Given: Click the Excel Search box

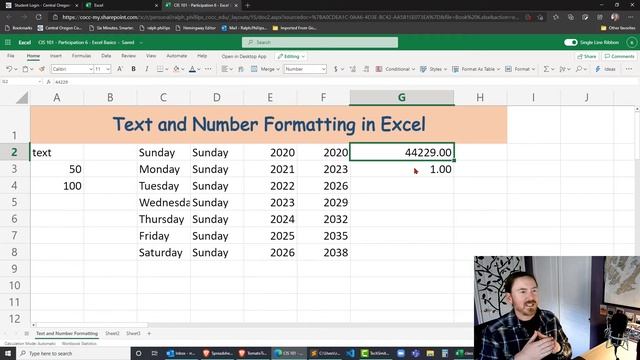Looking at the screenshot, I should [x=320, y=42].
